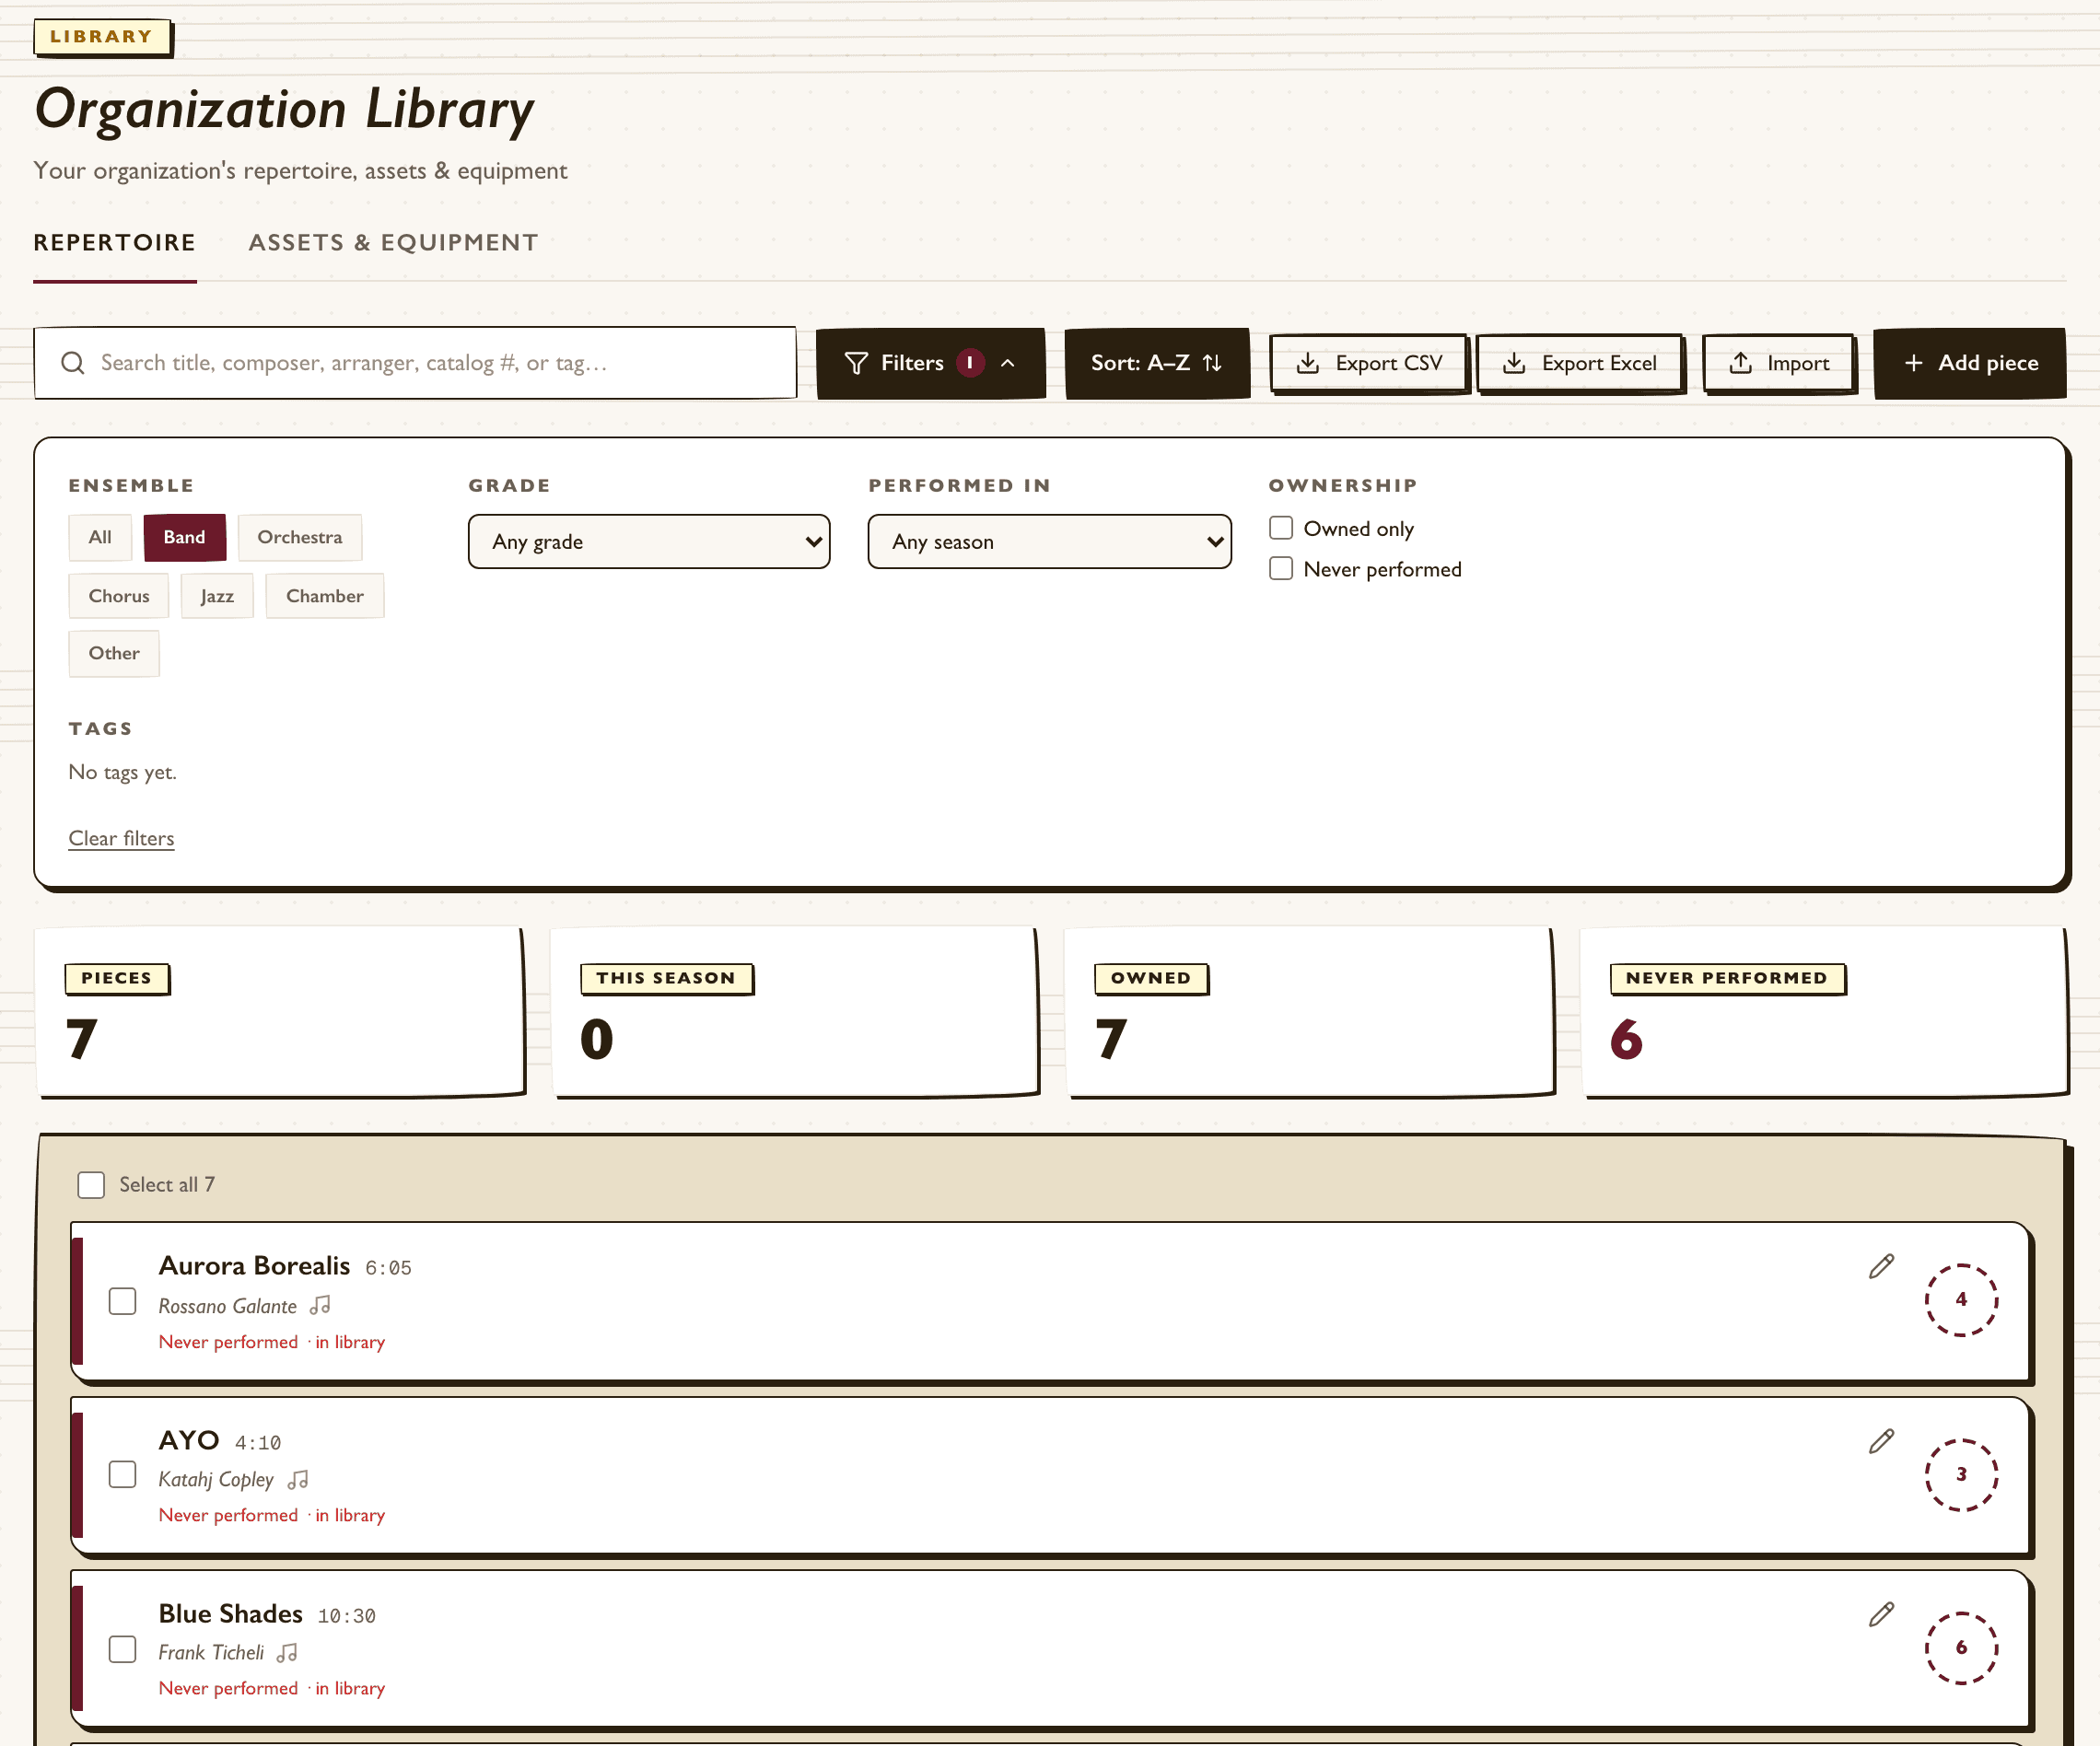Click the Export Excel download icon
Screen dimensions: 2100x1746
1514,363
